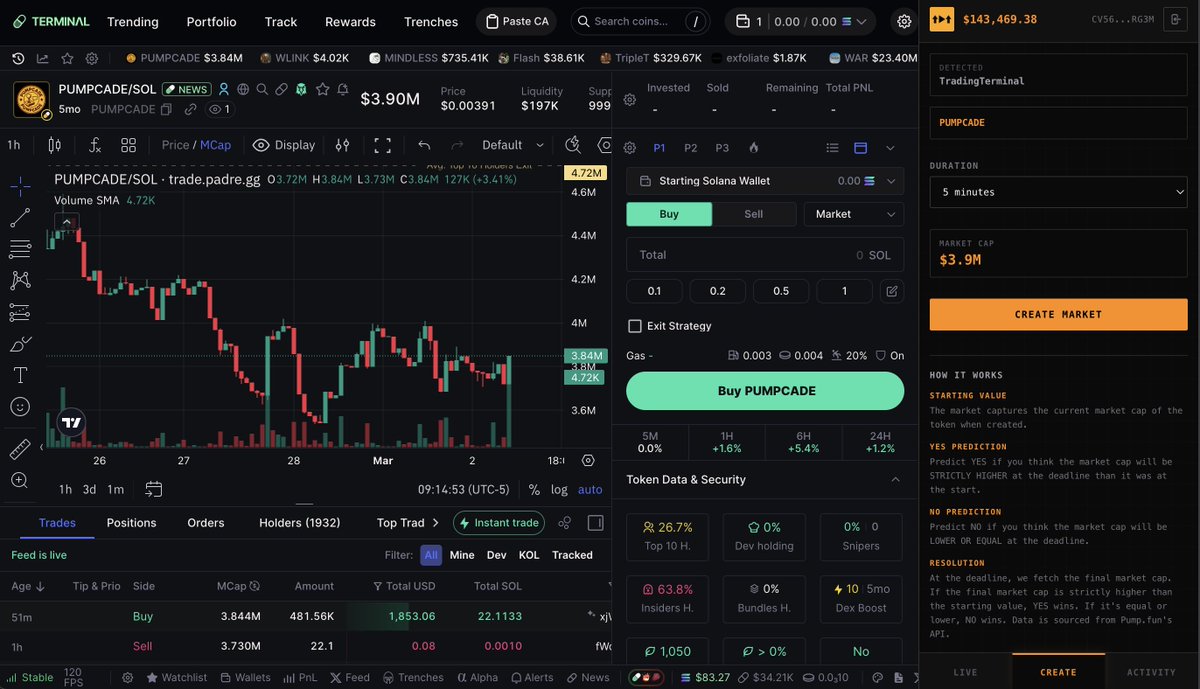This screenshot has width=1200, height=689.
Task: Open the Portfolio menu
Action: click(x=212, y=21)
